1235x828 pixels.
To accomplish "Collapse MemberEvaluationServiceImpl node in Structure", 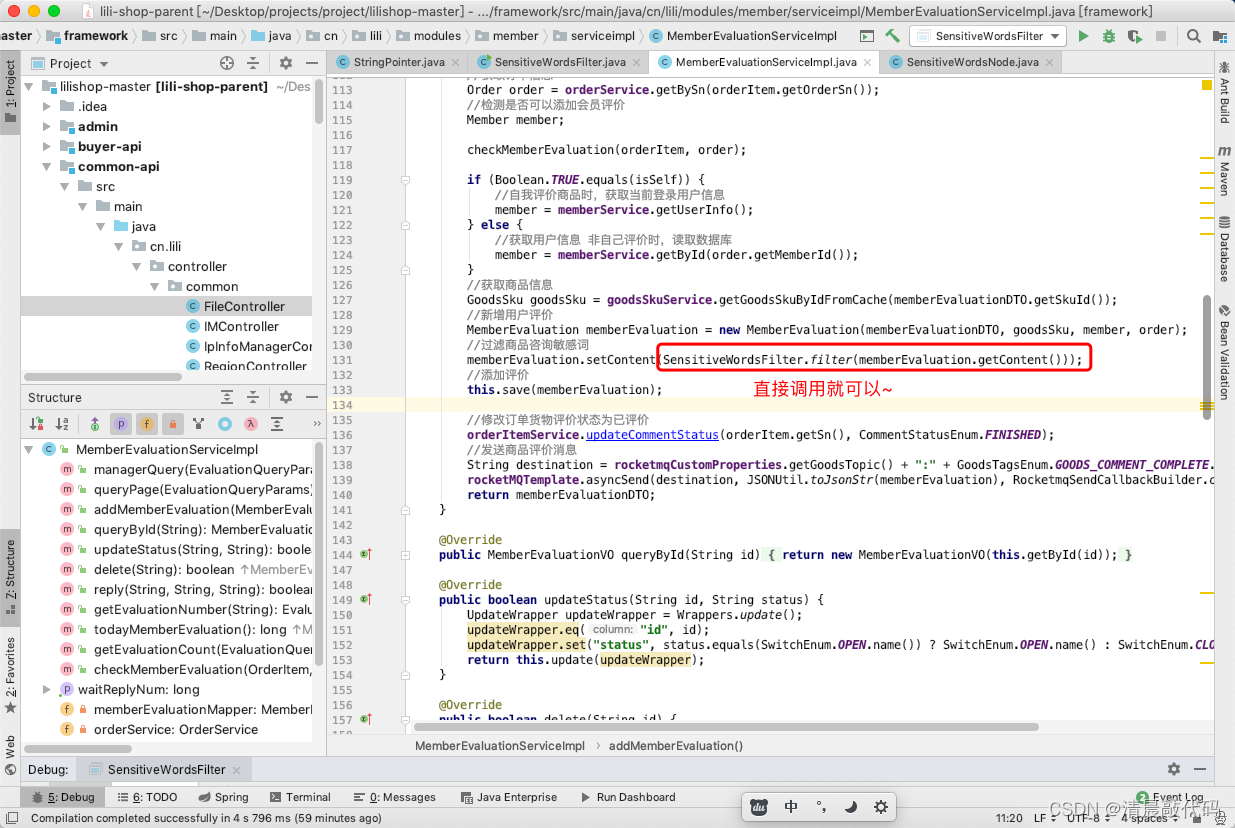I will click(29, 450).
